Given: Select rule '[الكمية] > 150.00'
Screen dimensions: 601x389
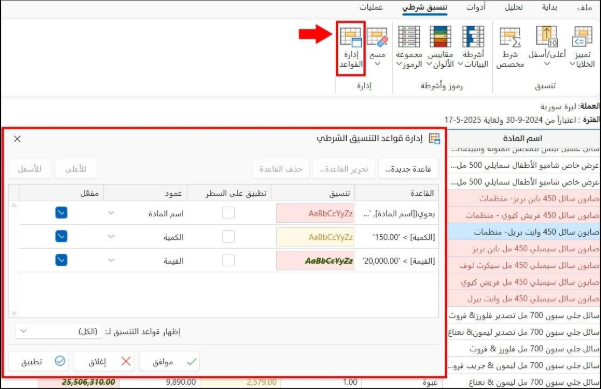Looking at the screenshot, I should pyautogui.click(x=404, y=237).
